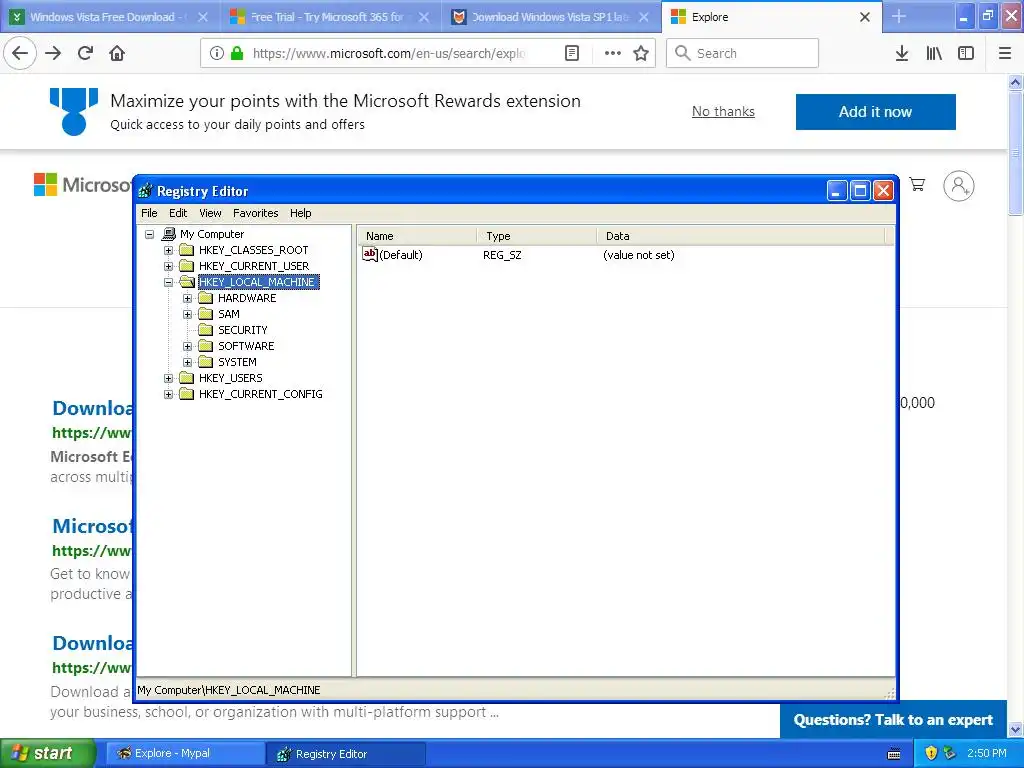Expand HKEY_CLASSES_ROOT node
The width and height of the screenshot is (1024, 768).
coord(168,250)
